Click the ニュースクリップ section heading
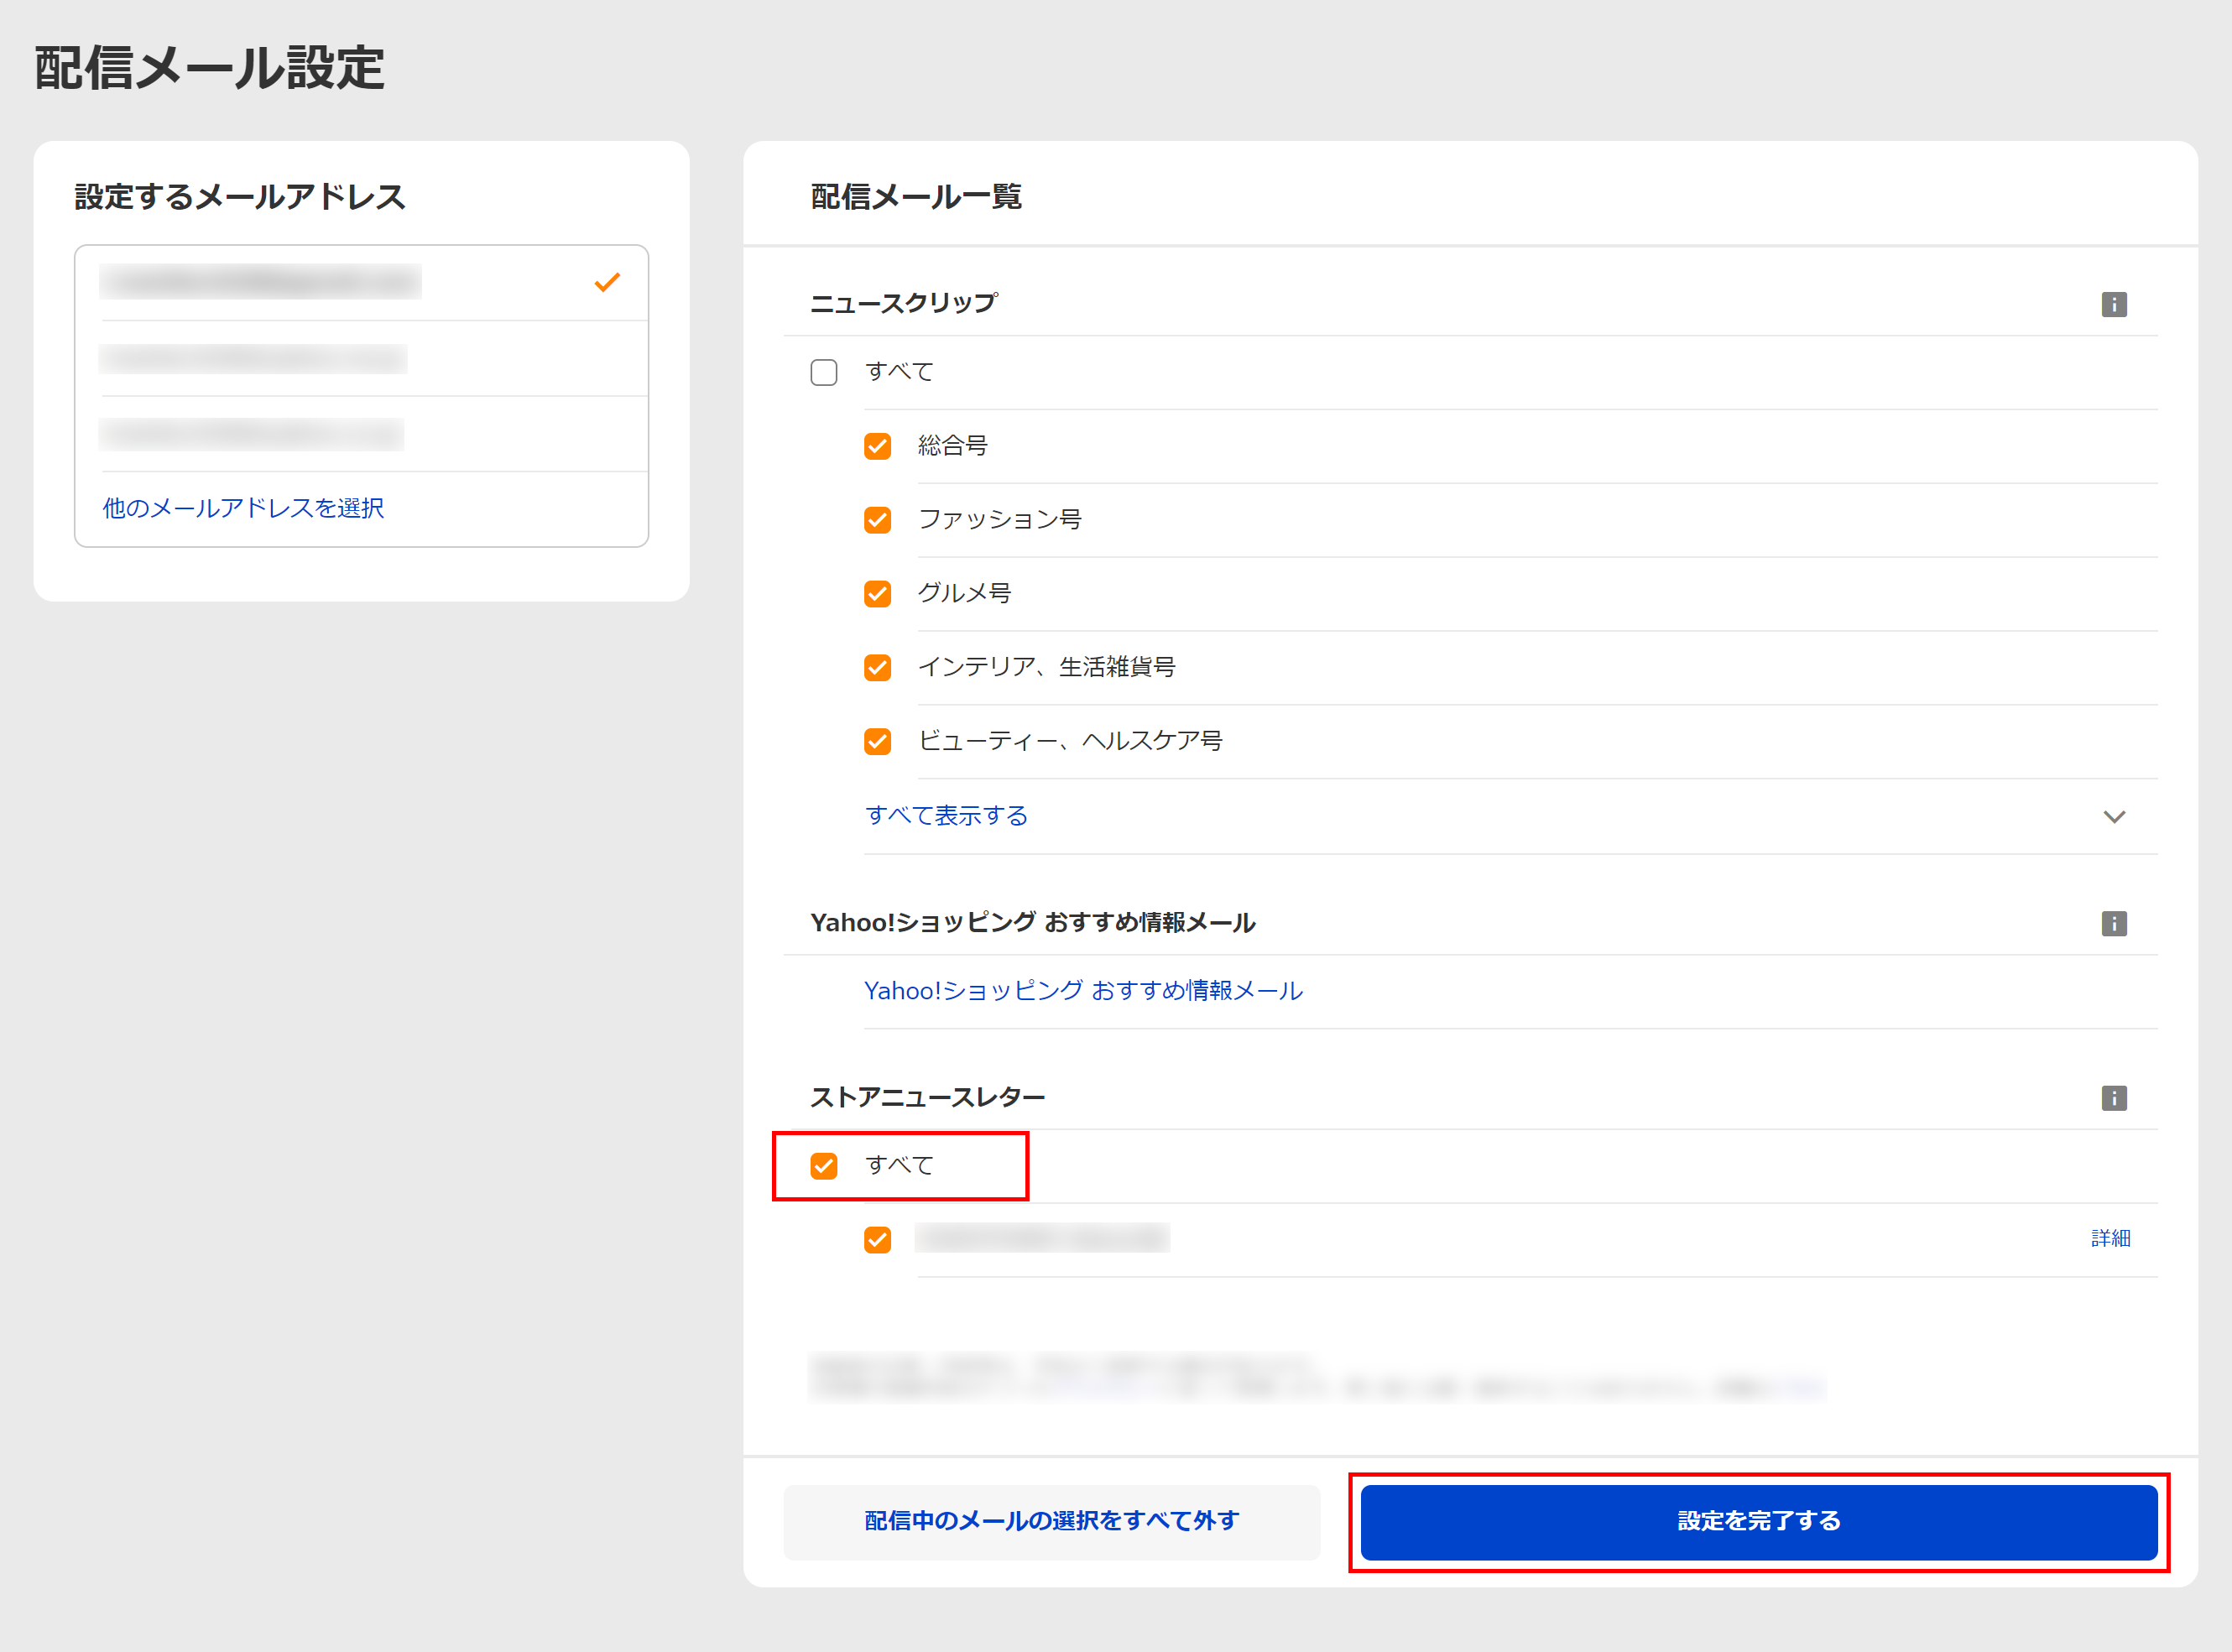This screenshot has height=1652, width=2232. tap(903, 303)
